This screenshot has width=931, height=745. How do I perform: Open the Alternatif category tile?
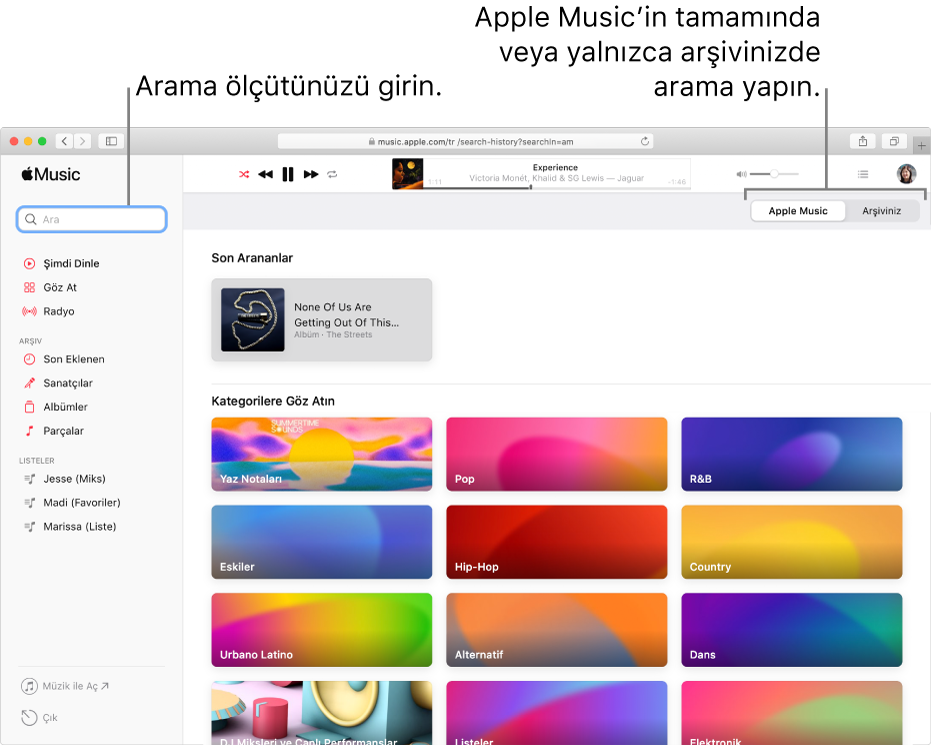click(557, 630)
